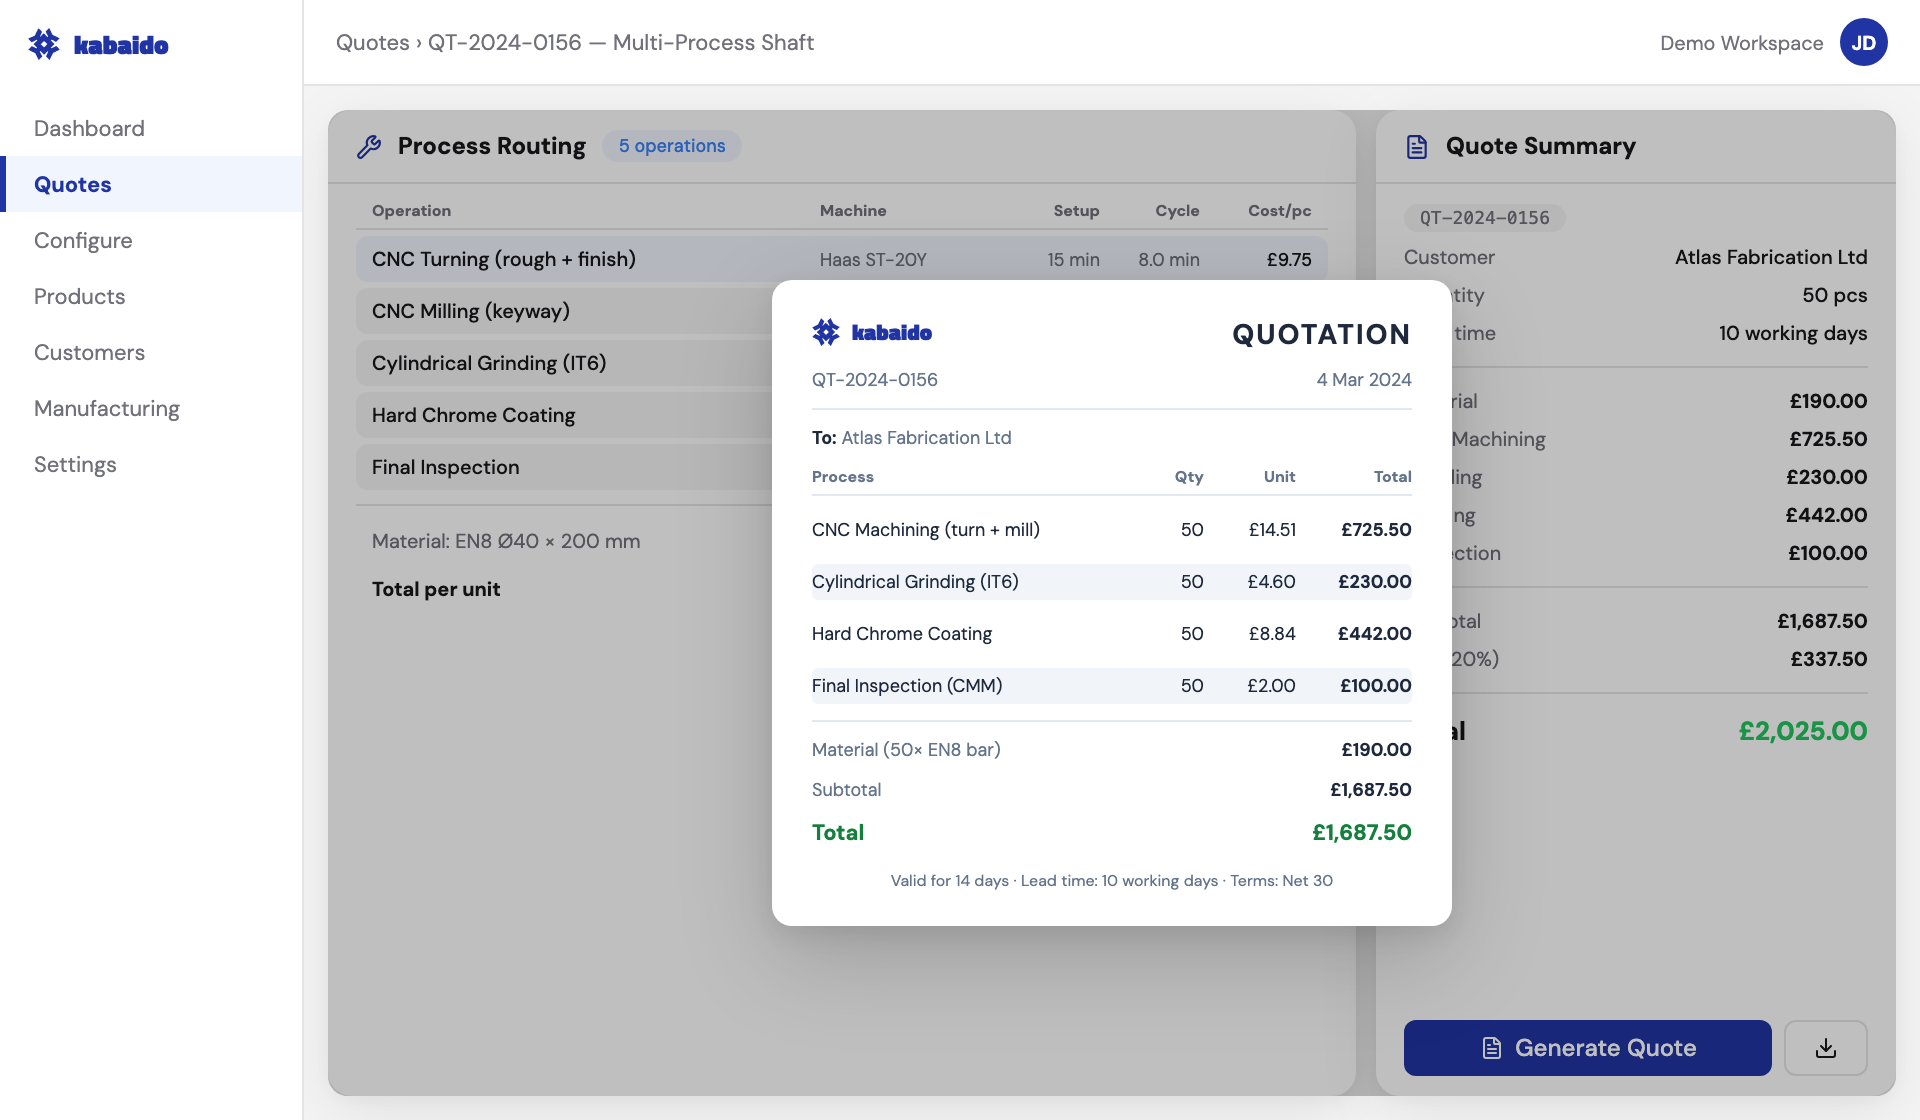
Task: Click the document icon next to Quote Summary
Action: pyautogui.click(x=1418, y=146)
